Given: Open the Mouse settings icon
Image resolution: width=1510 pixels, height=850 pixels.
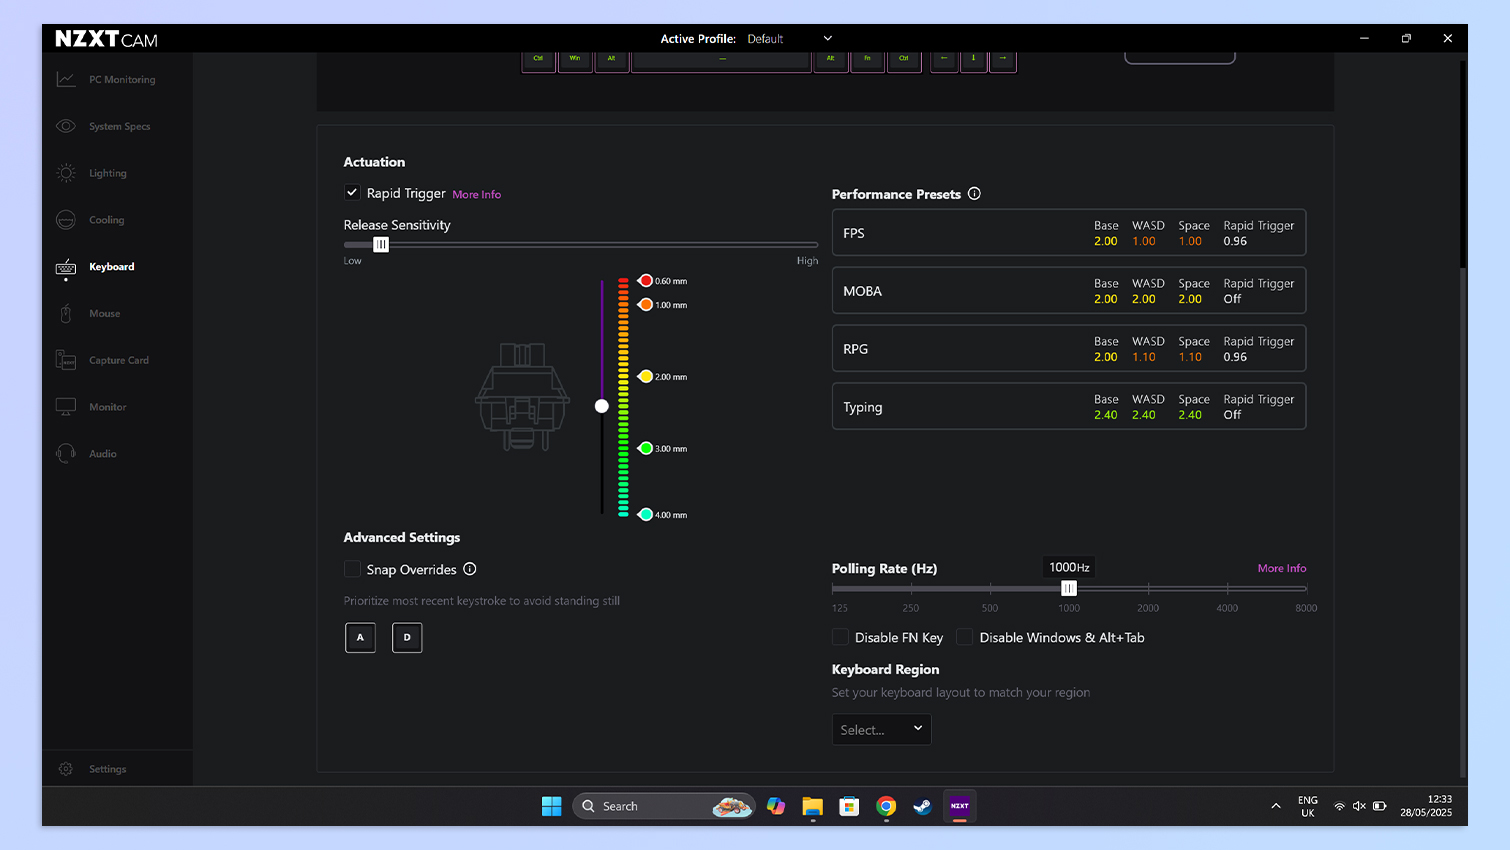Looking at the screenshot, I should 66,314.
